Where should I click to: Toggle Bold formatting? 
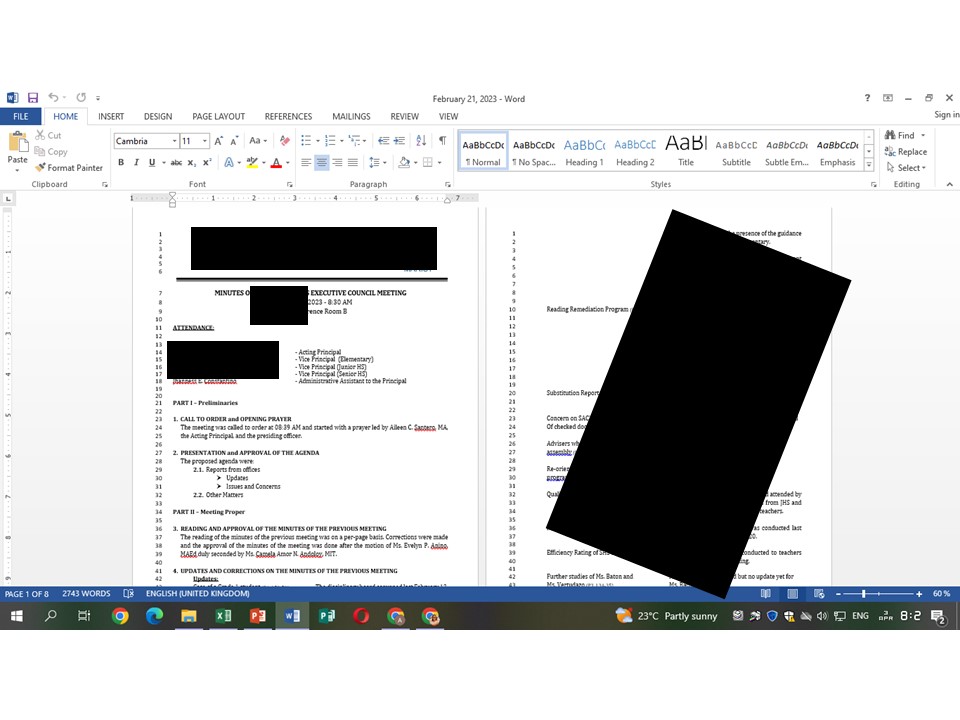[121, 162]
